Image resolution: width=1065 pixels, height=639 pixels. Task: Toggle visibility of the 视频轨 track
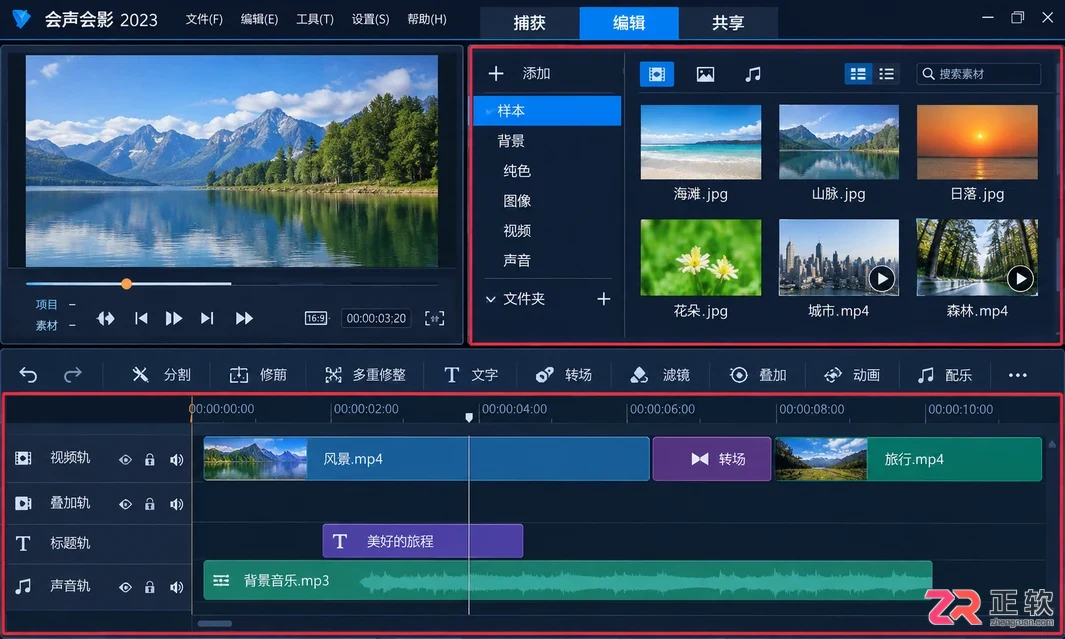(125, 460)
